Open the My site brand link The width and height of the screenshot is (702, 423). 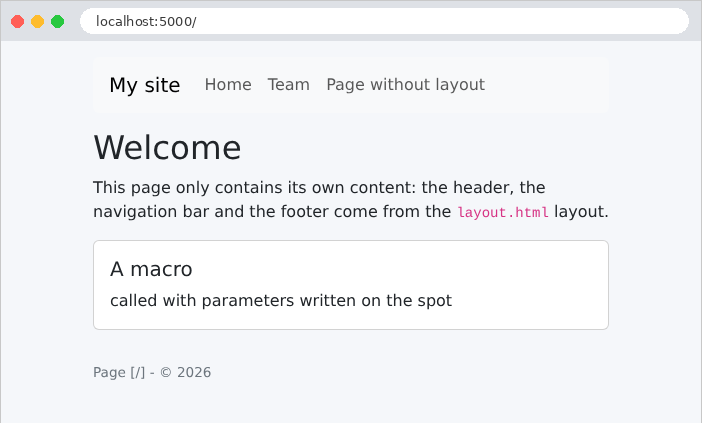pos(145,85)
